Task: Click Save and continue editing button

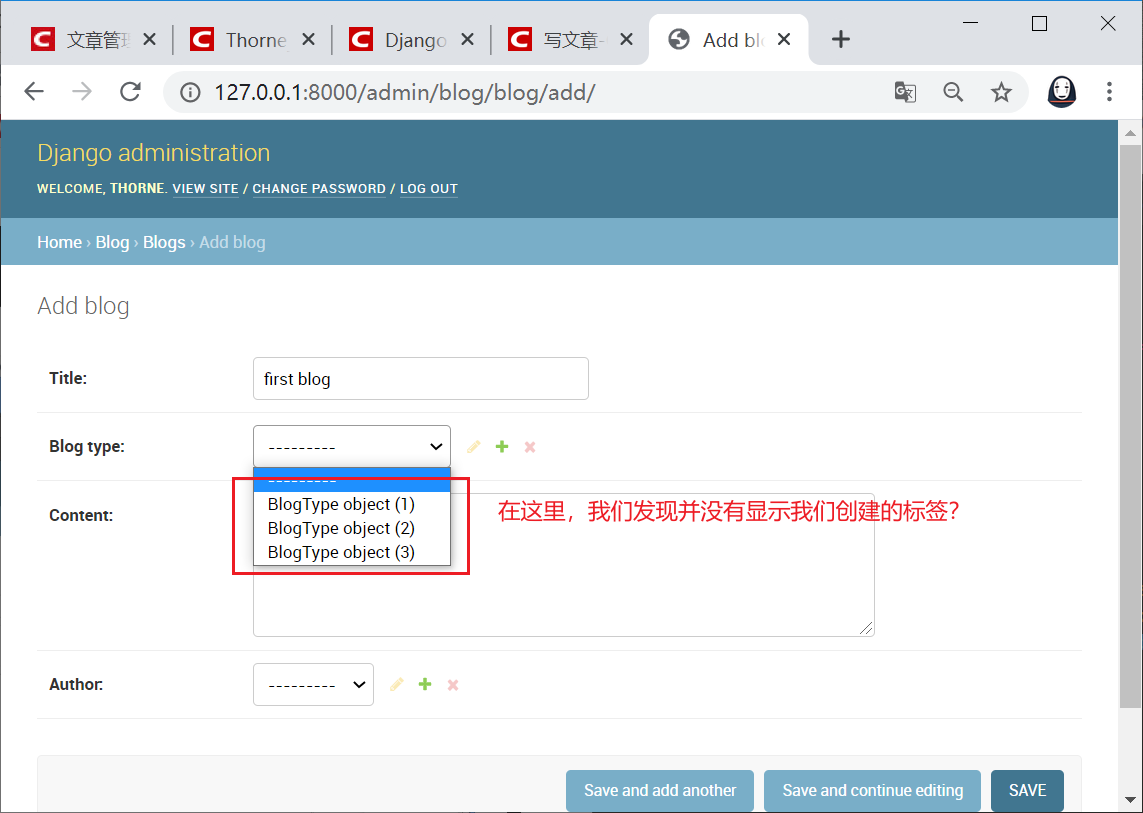Action: [873, 790]
